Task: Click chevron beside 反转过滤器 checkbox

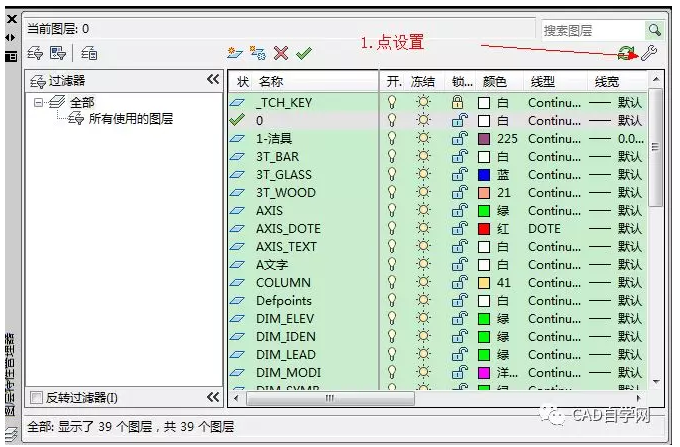Action: [213, 397]
